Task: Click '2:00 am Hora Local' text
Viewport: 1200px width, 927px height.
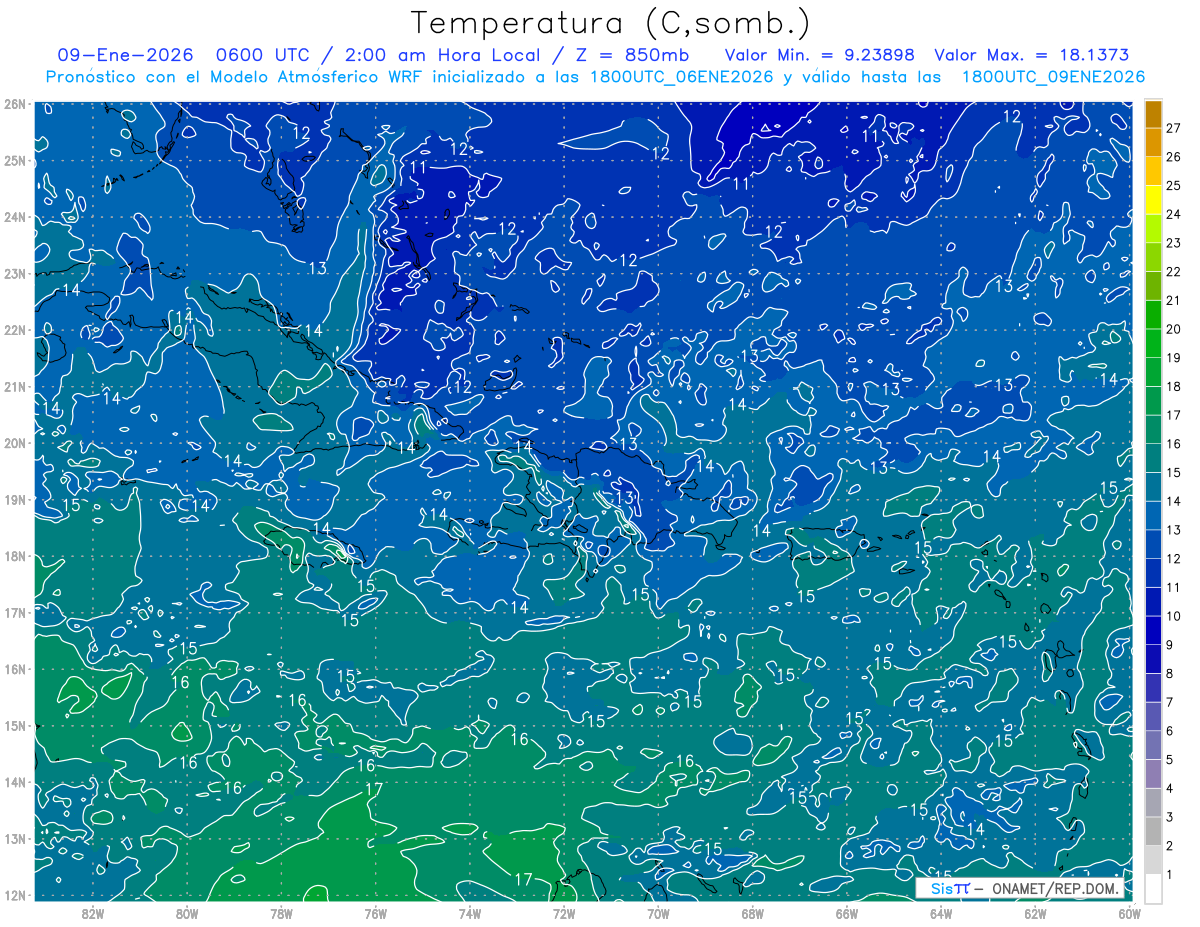Action: point(441,56)
